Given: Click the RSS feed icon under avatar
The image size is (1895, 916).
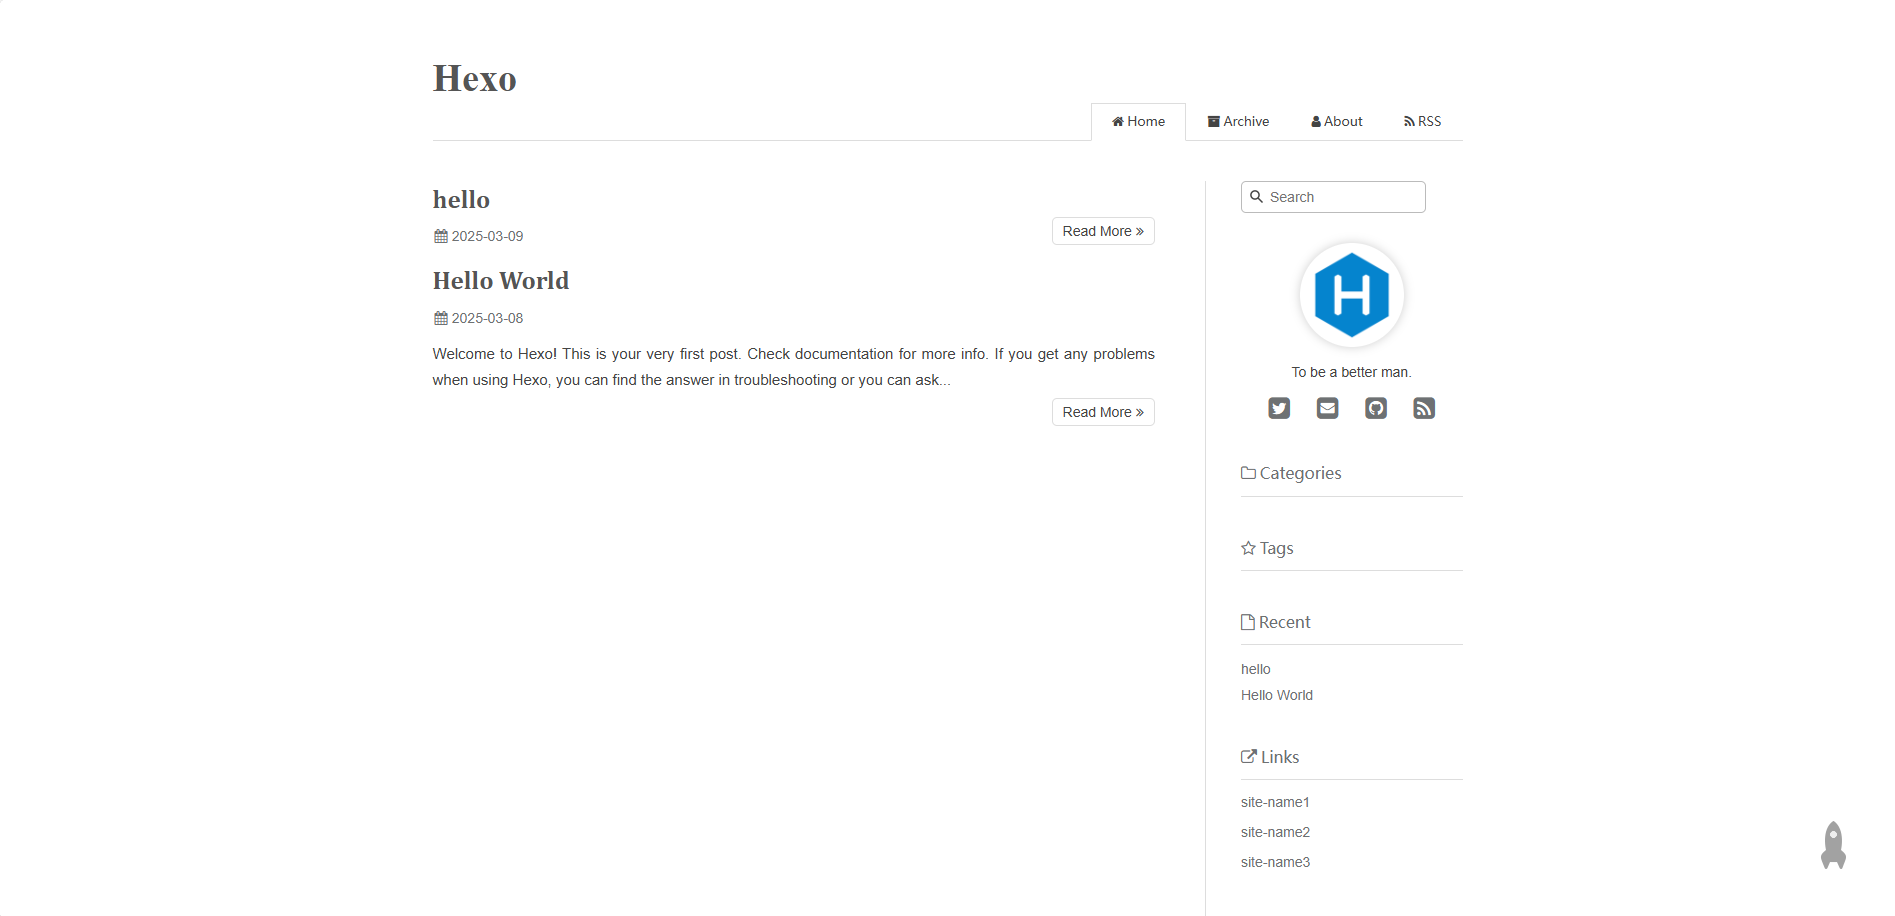Looking at the screenshot, I should [x=1424, y=408].
